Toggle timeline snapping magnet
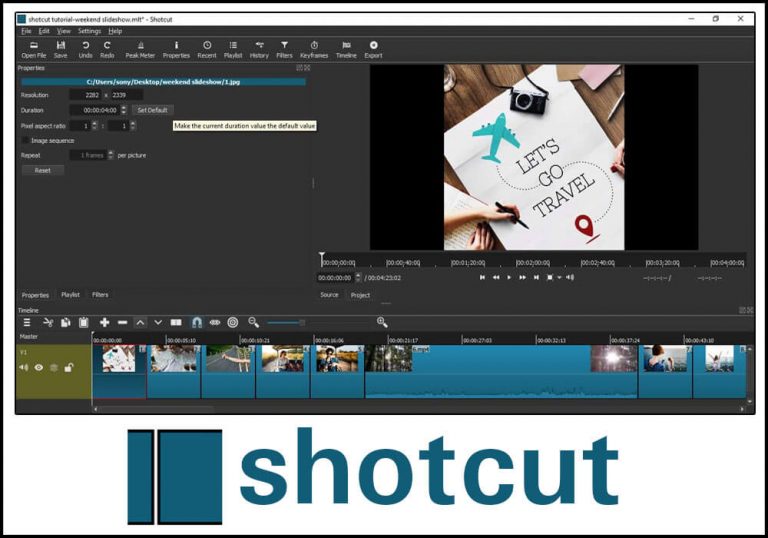 coord(196,322)
